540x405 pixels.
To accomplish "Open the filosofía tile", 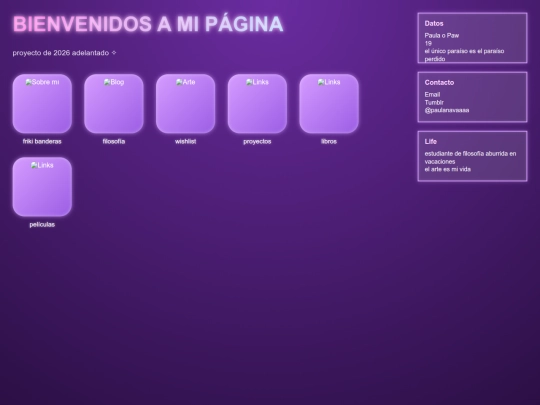I will (x=114, y=104).
